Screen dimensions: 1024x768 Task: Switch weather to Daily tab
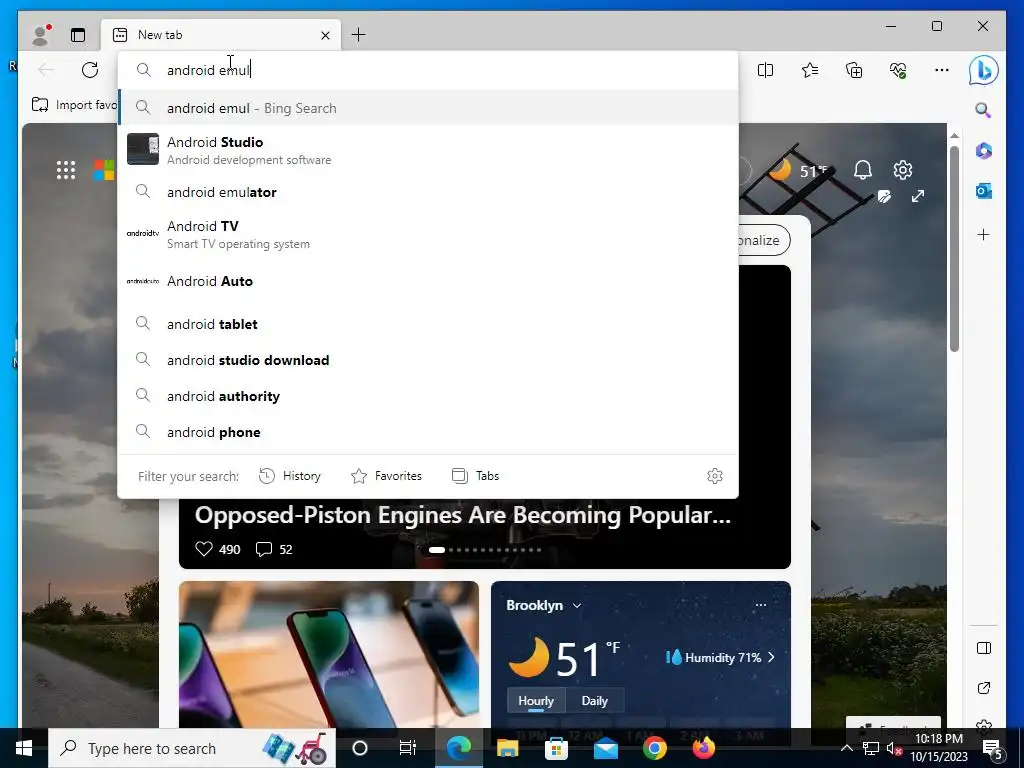[x=594, y=701]
